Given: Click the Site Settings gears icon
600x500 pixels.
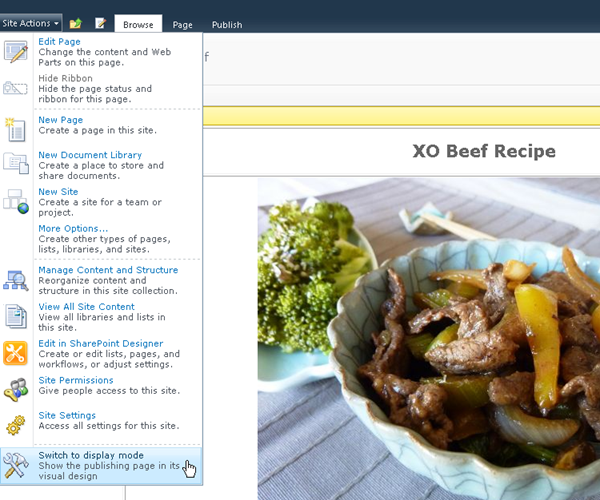Looking at the screenshot, I should [16, 425].
